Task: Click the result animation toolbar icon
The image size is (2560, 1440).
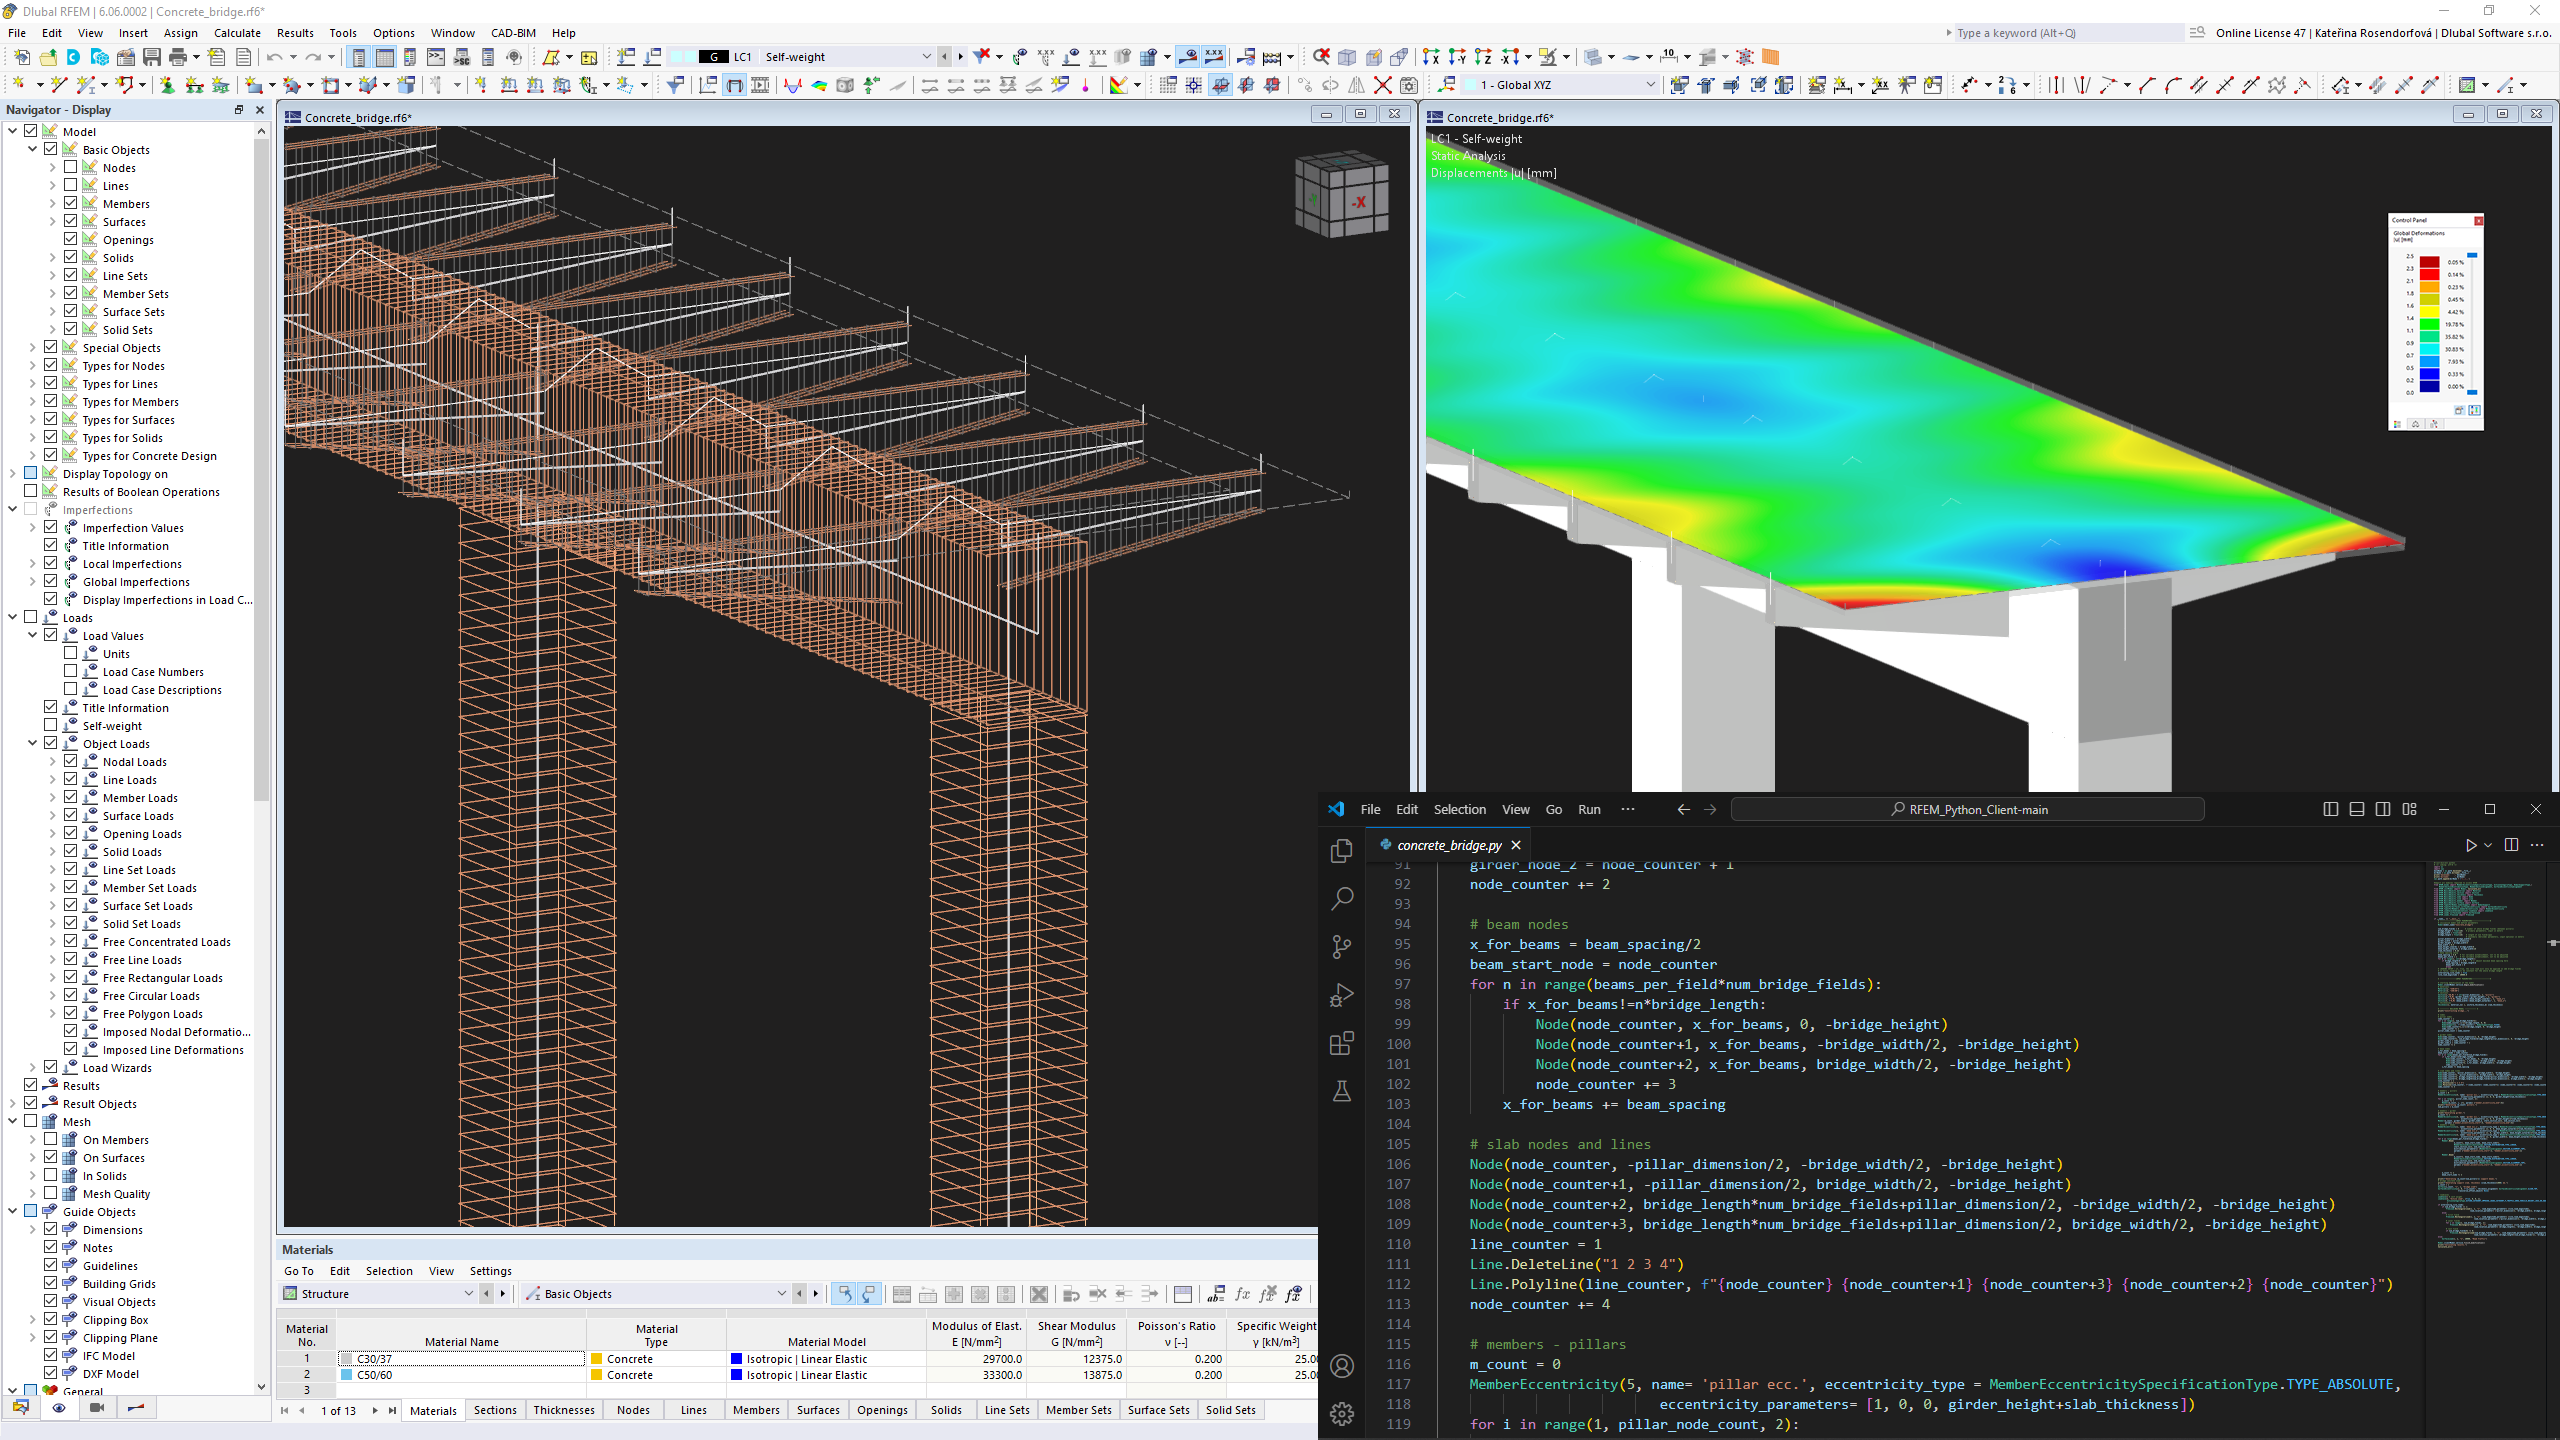Action: click(96, 1407)
